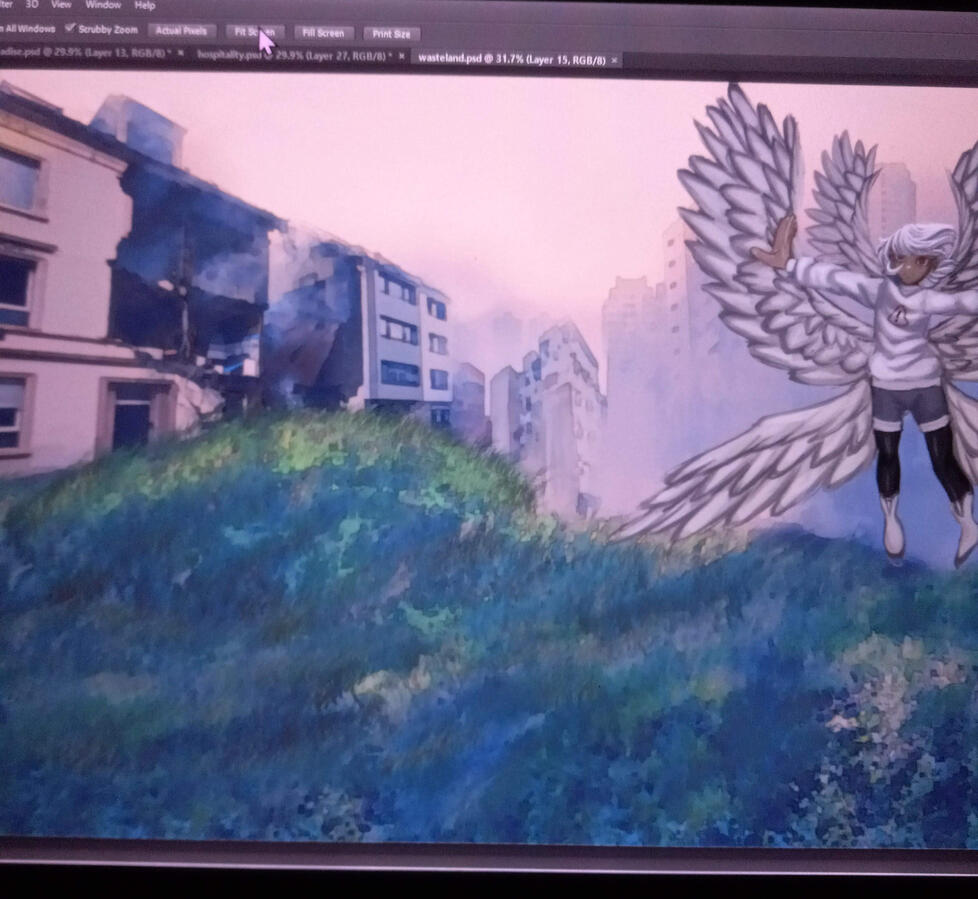Close the paradise.psd tab
Image resolution: width=978 pixels, height=899 pixels.
[x=181, y=52]
